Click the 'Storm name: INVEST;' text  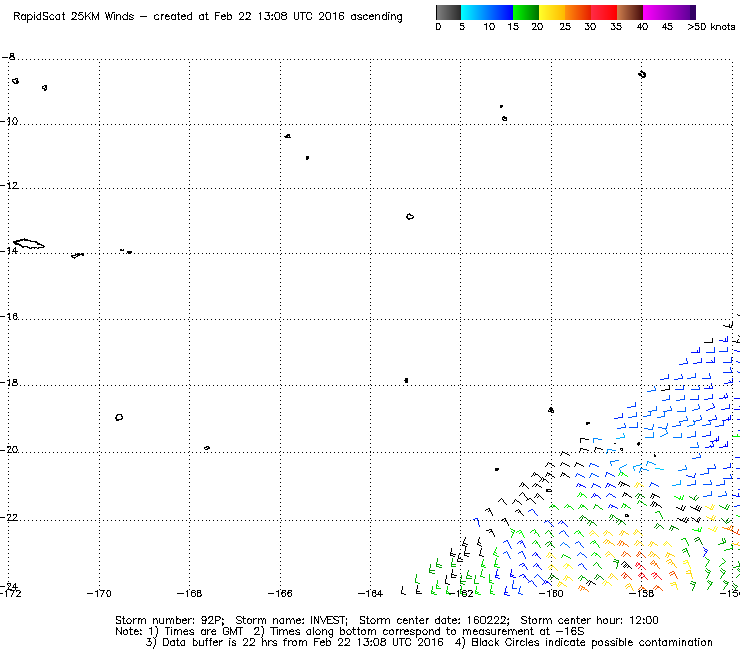pos(291,620)
